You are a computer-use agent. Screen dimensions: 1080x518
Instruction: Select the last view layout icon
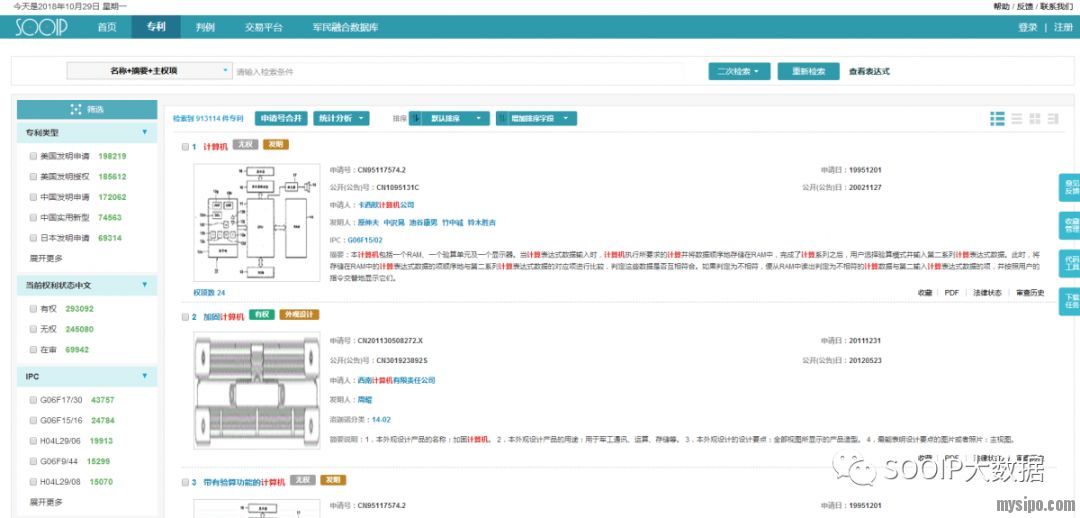tap(1053, 119)
